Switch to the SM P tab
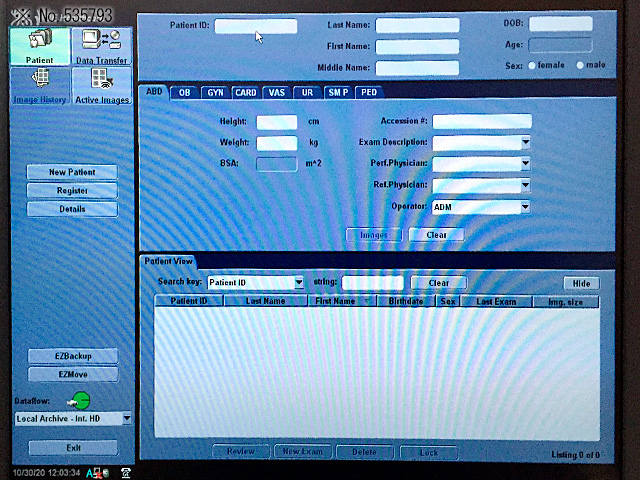Screen dimensions: 640x480 tap(338, 93)
